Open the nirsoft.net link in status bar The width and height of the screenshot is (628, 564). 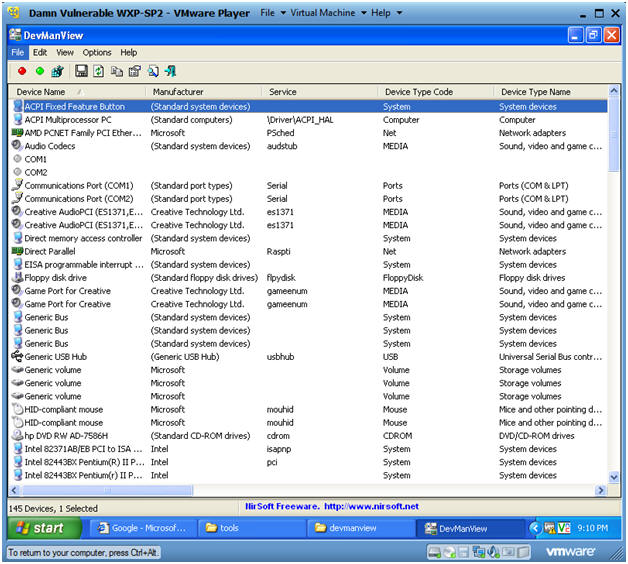(x=371, y=506)
